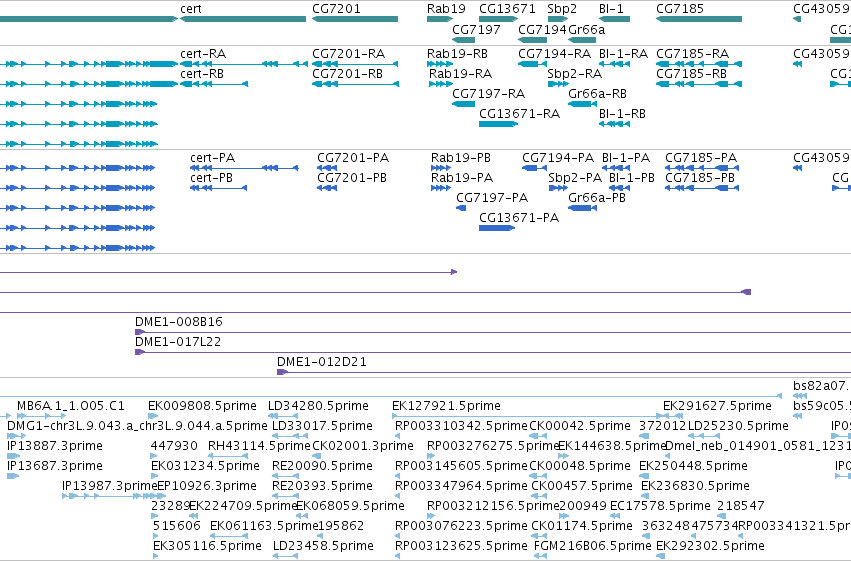Click the Sbp2 gene label

[562, 9]
